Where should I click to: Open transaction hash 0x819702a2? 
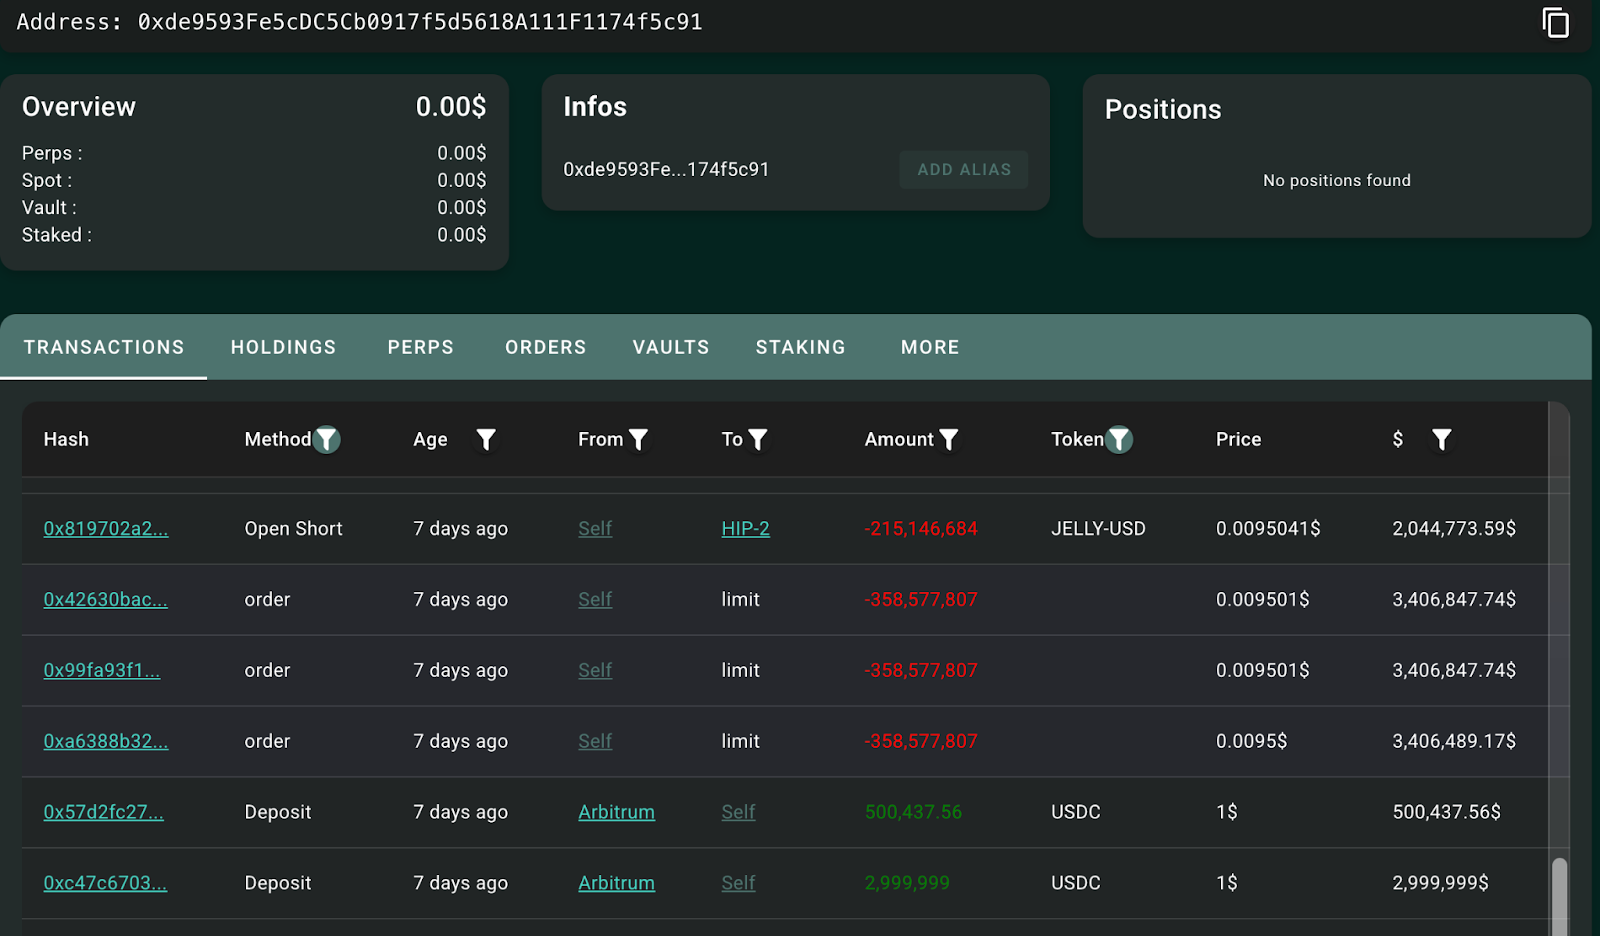click(x=106, y=529)
